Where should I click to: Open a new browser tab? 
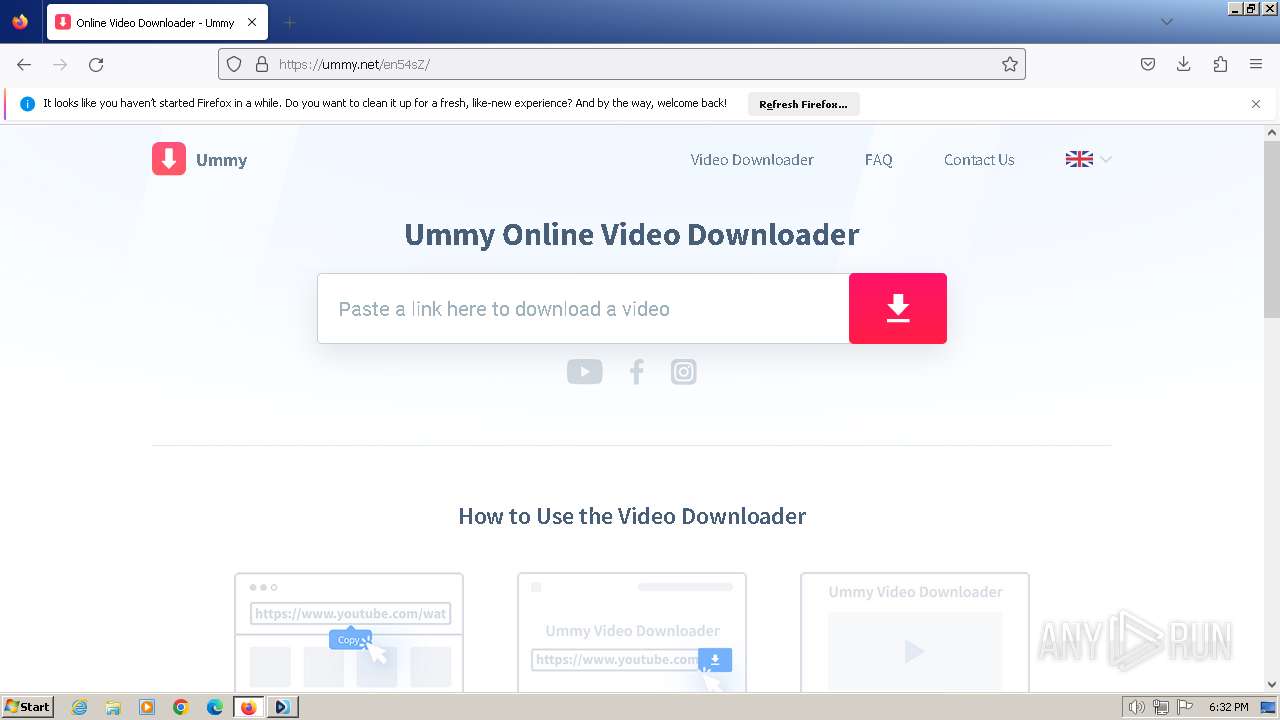coord(289,22)
